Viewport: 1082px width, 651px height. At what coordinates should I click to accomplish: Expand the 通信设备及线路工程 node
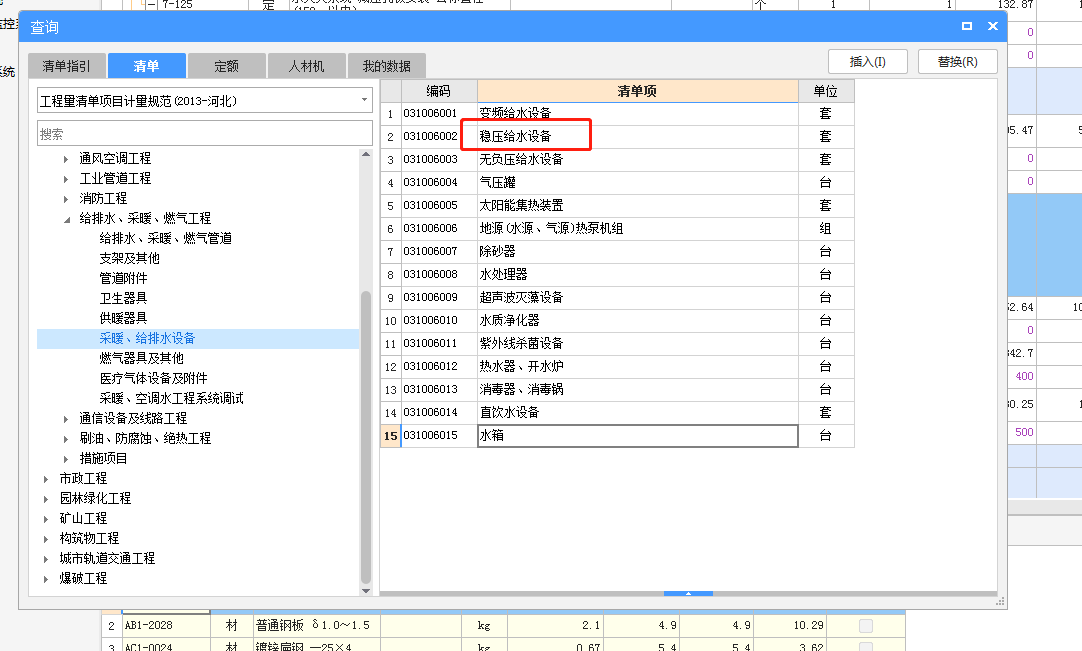pyautogui.click(x=66, y=419)
